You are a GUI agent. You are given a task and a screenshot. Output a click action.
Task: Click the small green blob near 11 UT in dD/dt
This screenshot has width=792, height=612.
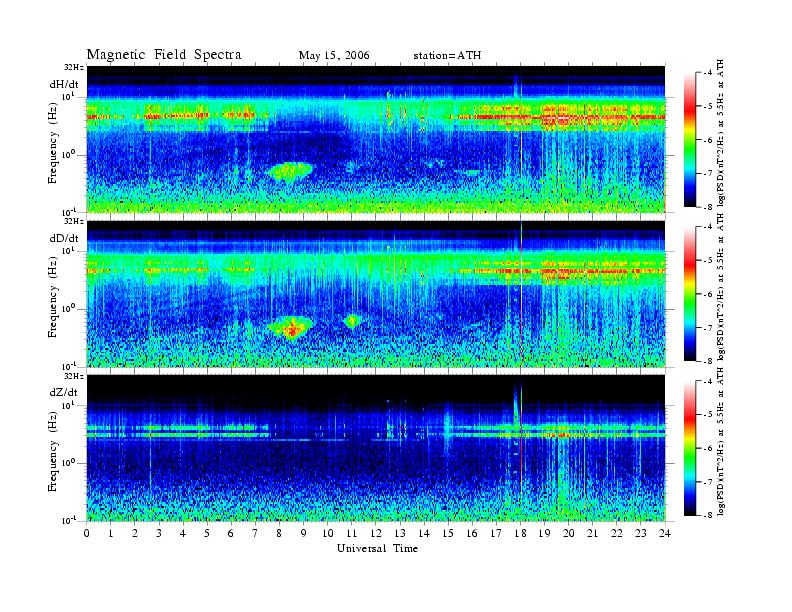(352, 321)
